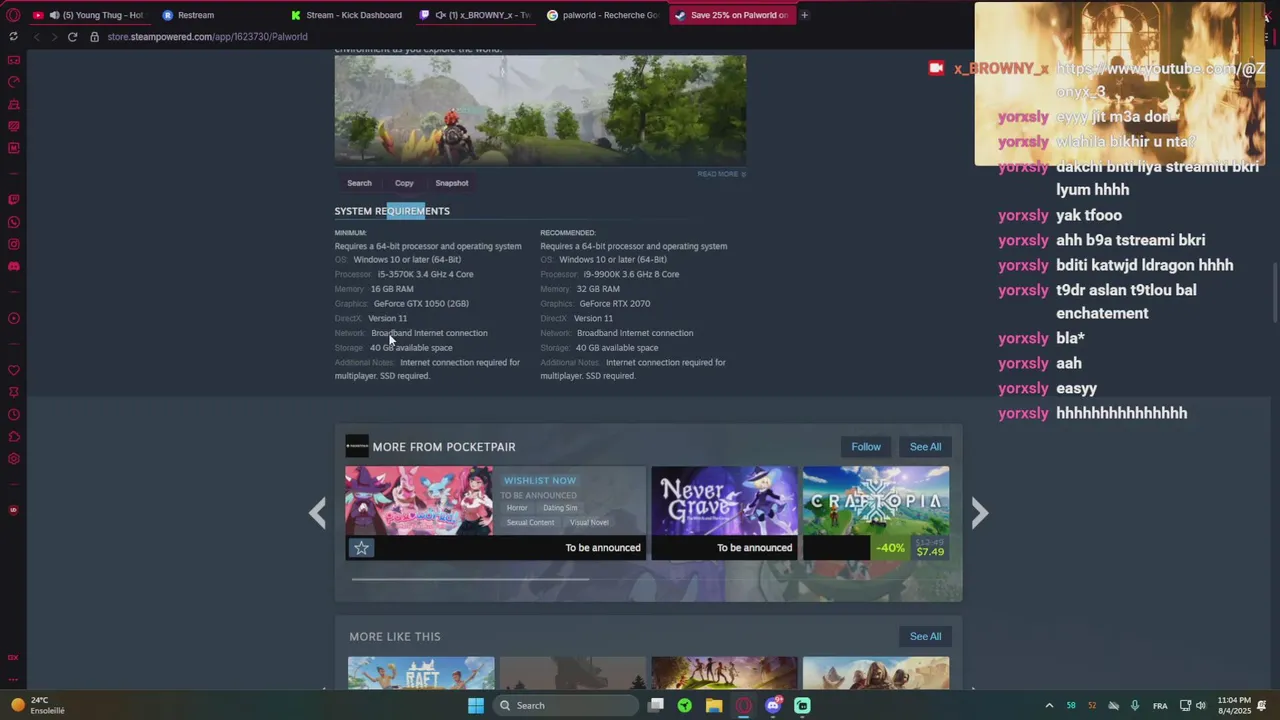Open the Opera menu logo icon
The image size is (1280, 720).
[13, 15]
